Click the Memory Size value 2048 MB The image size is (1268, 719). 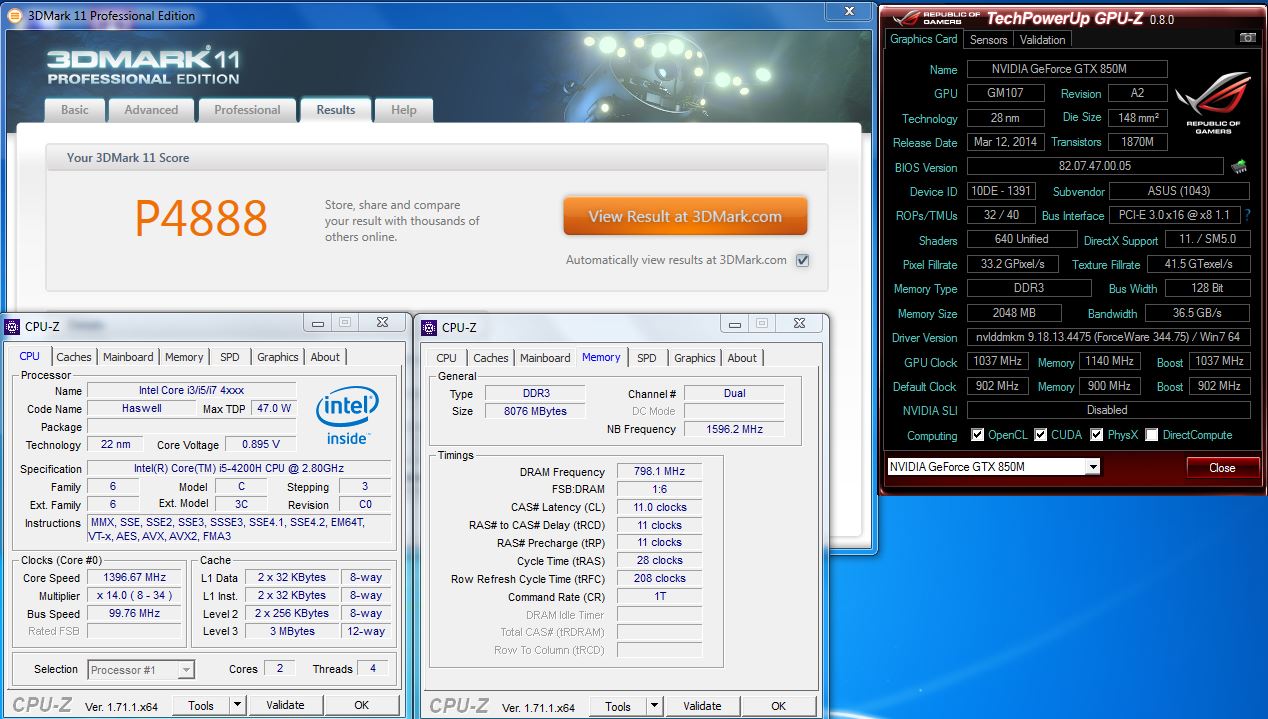1015,313
